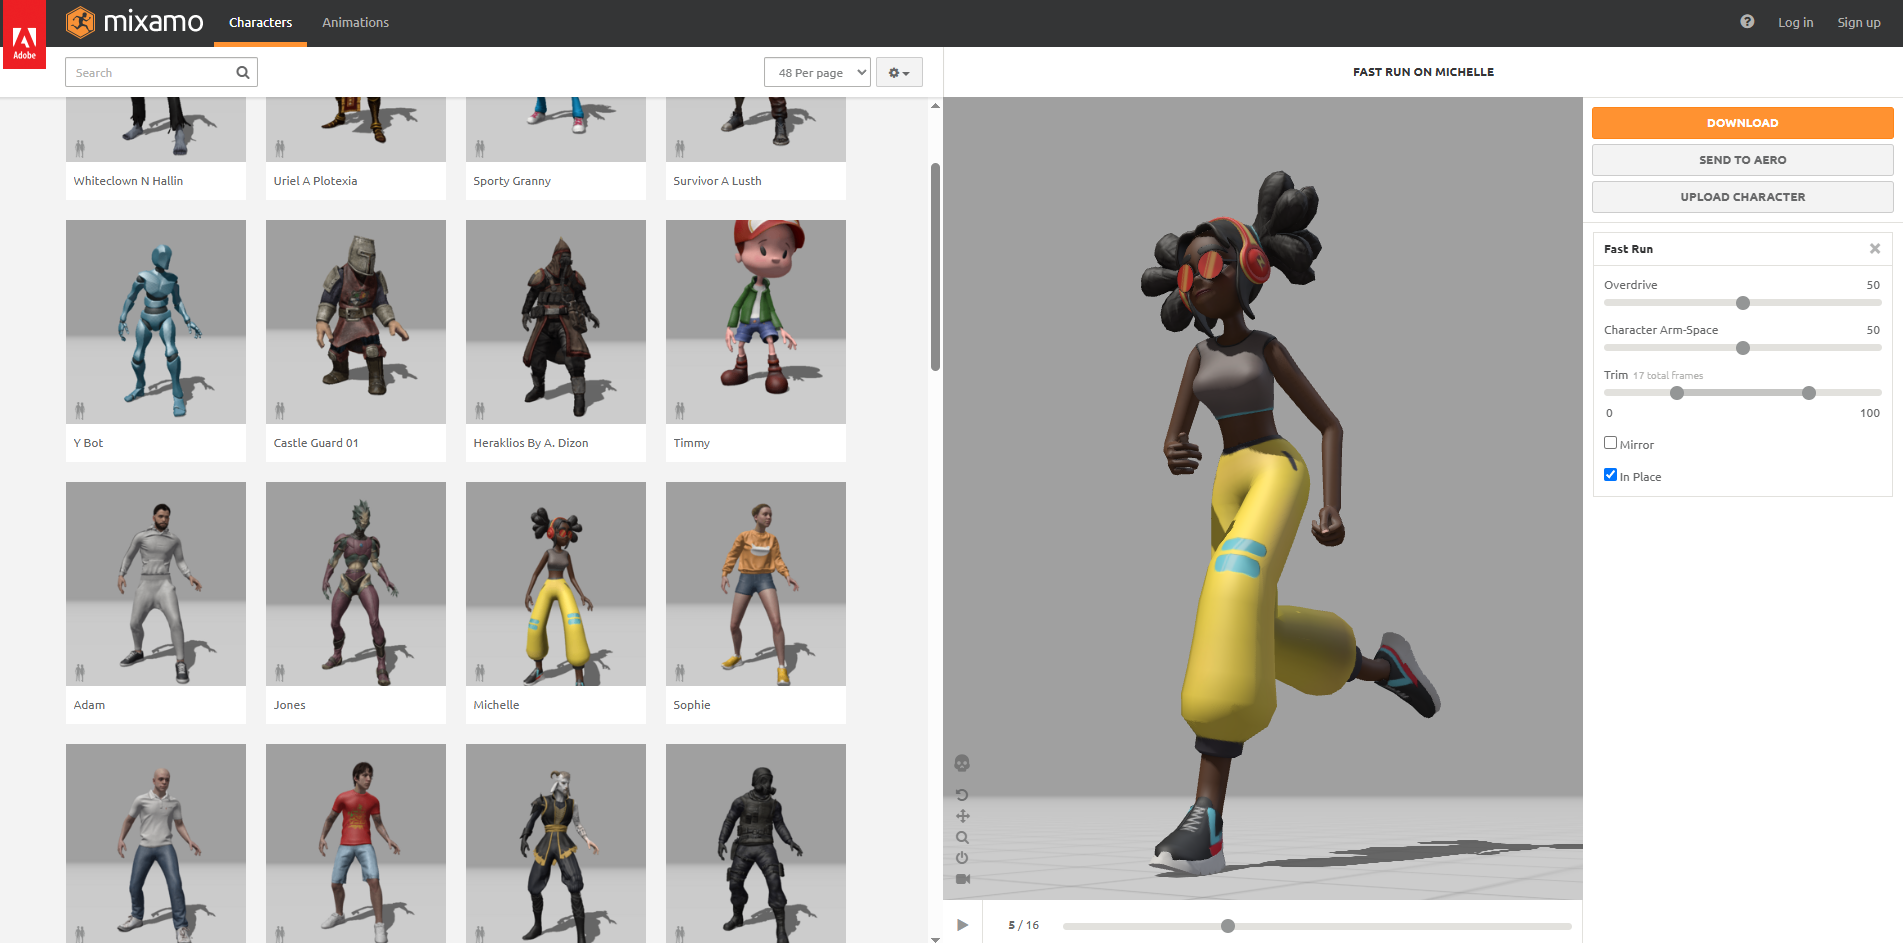
Task: Switch to the Characters tab
Action: 260,23
